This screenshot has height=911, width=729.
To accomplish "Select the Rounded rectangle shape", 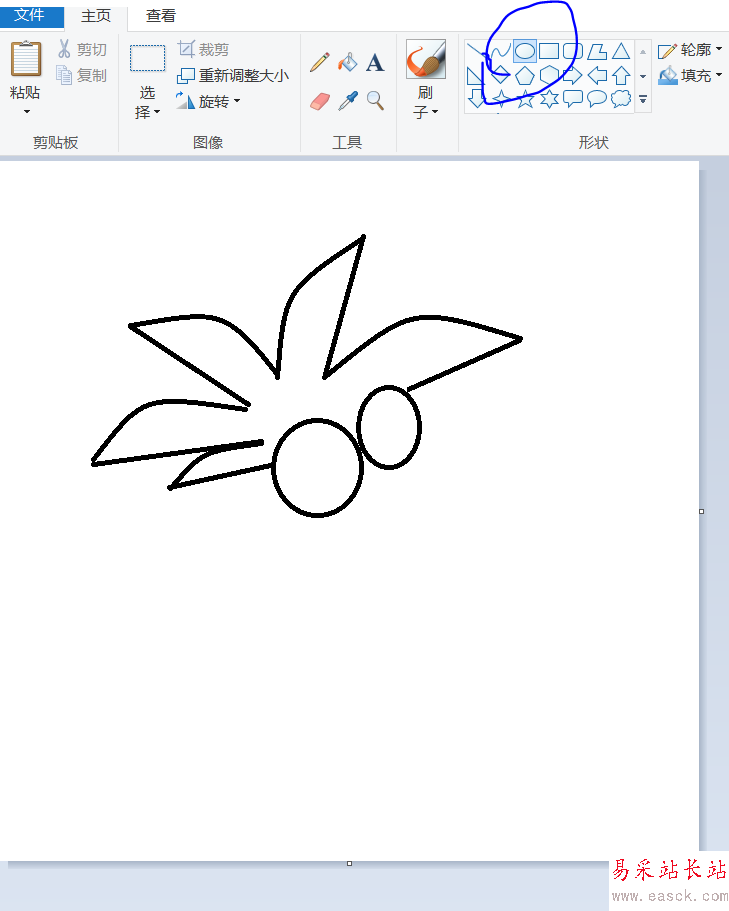I will [x=573, y=51].
